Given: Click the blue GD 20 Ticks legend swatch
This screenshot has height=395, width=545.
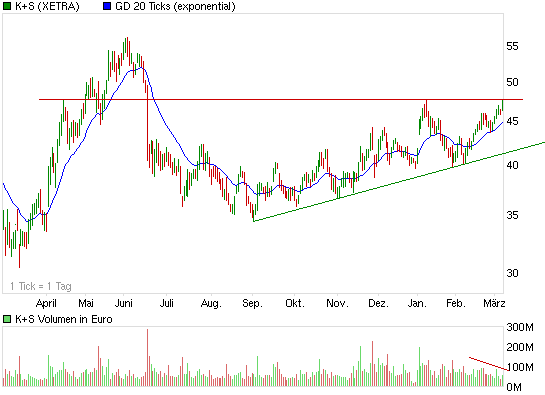Looking at the screenshot, I should click(x=107, y=6).
